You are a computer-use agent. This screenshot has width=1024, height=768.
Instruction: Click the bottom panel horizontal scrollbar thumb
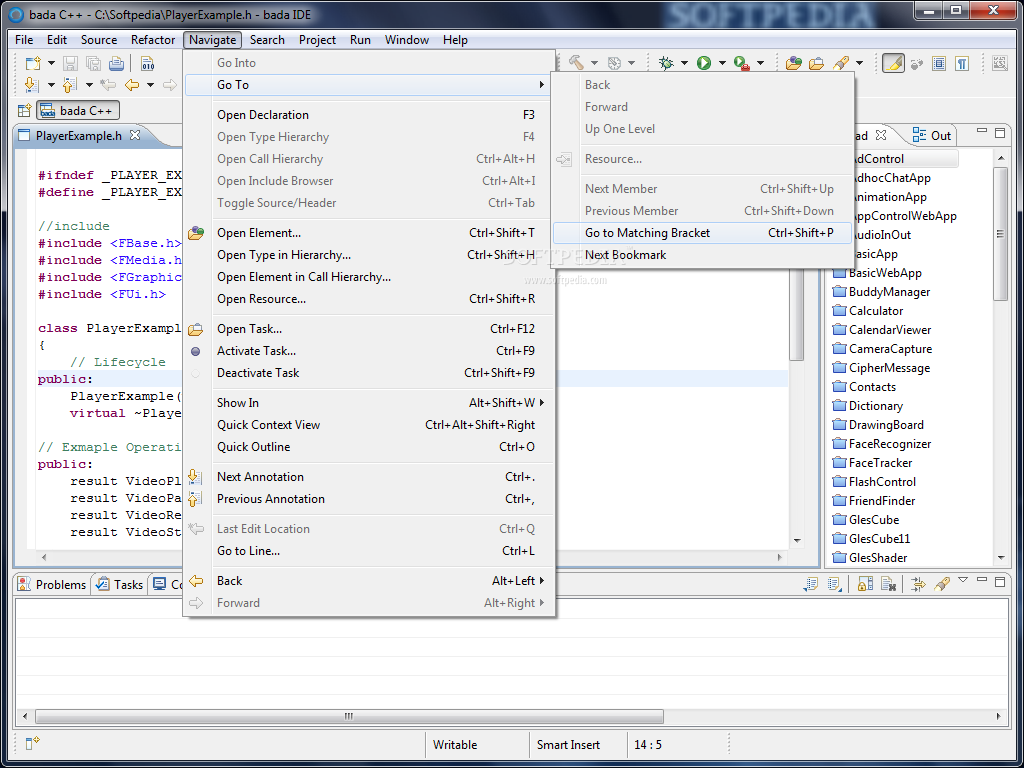(x=349, y=716)
